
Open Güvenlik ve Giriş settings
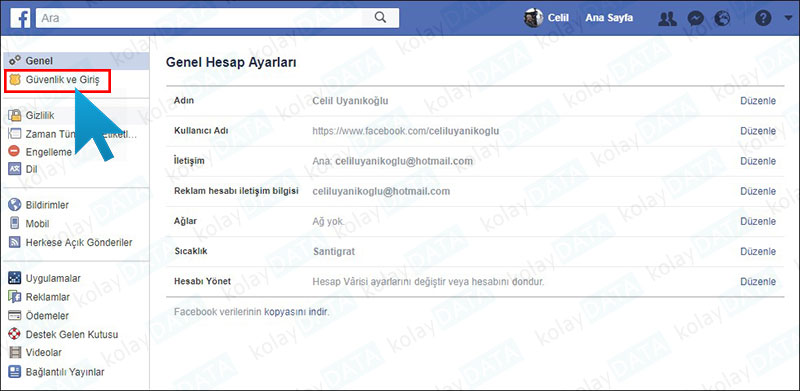[x=62, y=80]
